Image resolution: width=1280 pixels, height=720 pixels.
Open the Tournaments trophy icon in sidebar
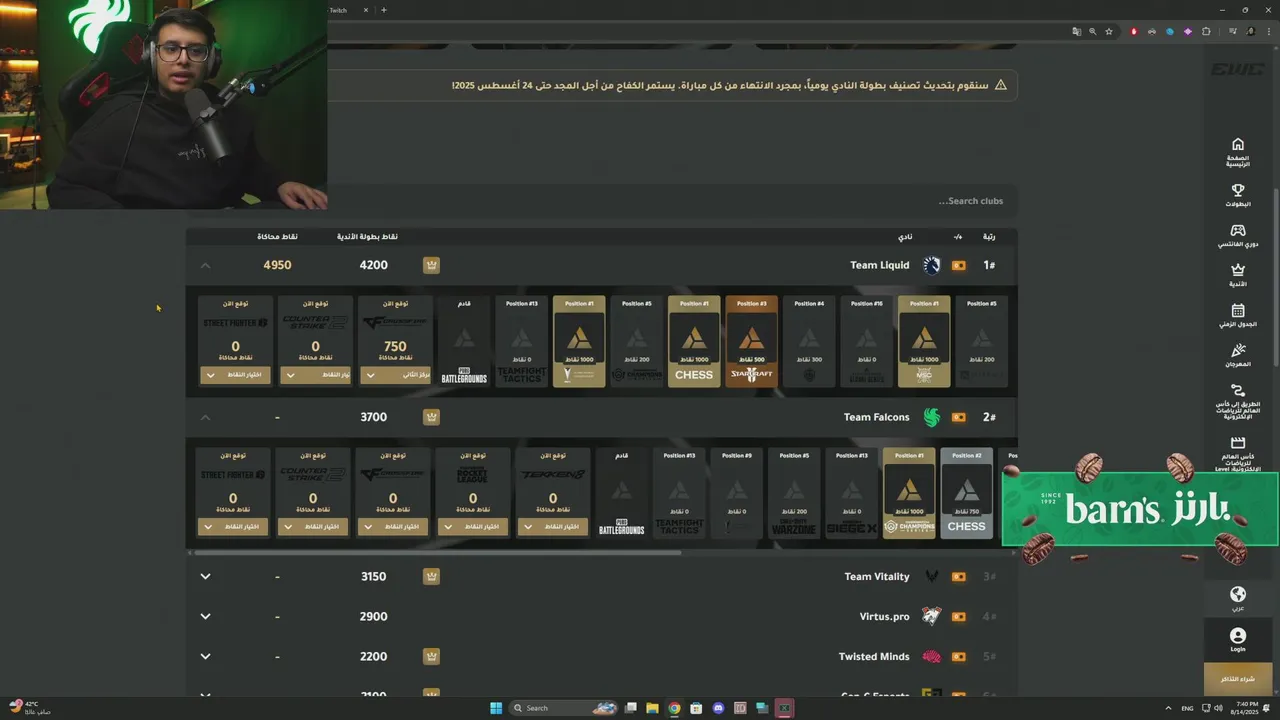click(x=1238, y=190)
